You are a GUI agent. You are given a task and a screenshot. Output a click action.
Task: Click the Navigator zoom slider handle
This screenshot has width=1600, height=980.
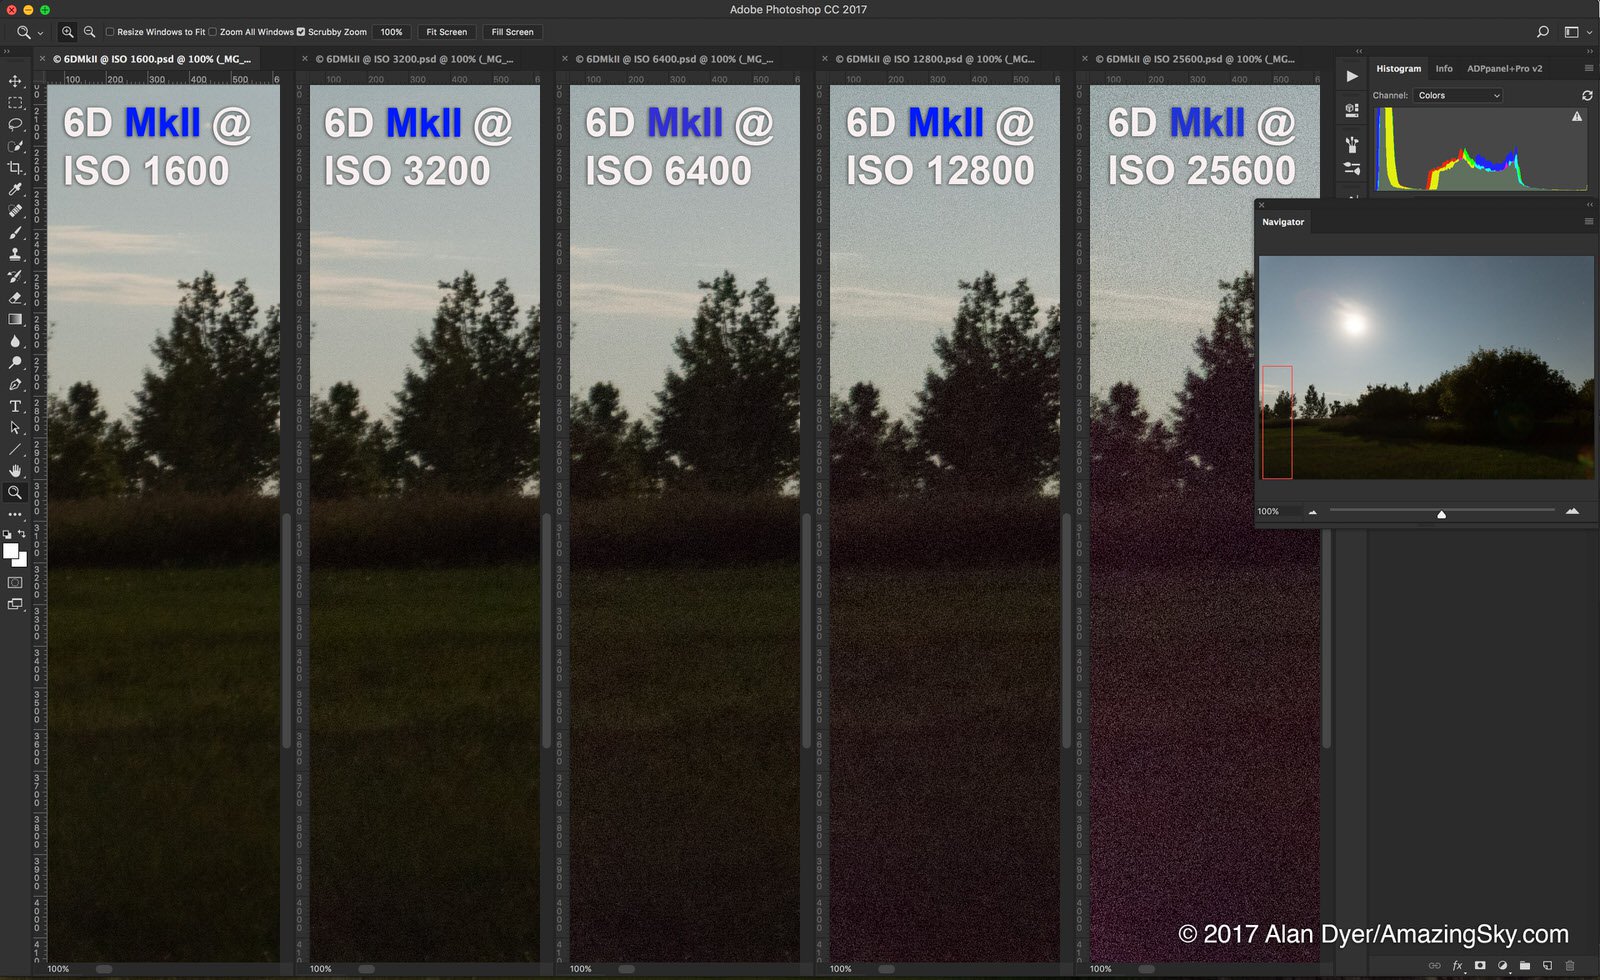pyautogui.click(x=1441, y=514)
